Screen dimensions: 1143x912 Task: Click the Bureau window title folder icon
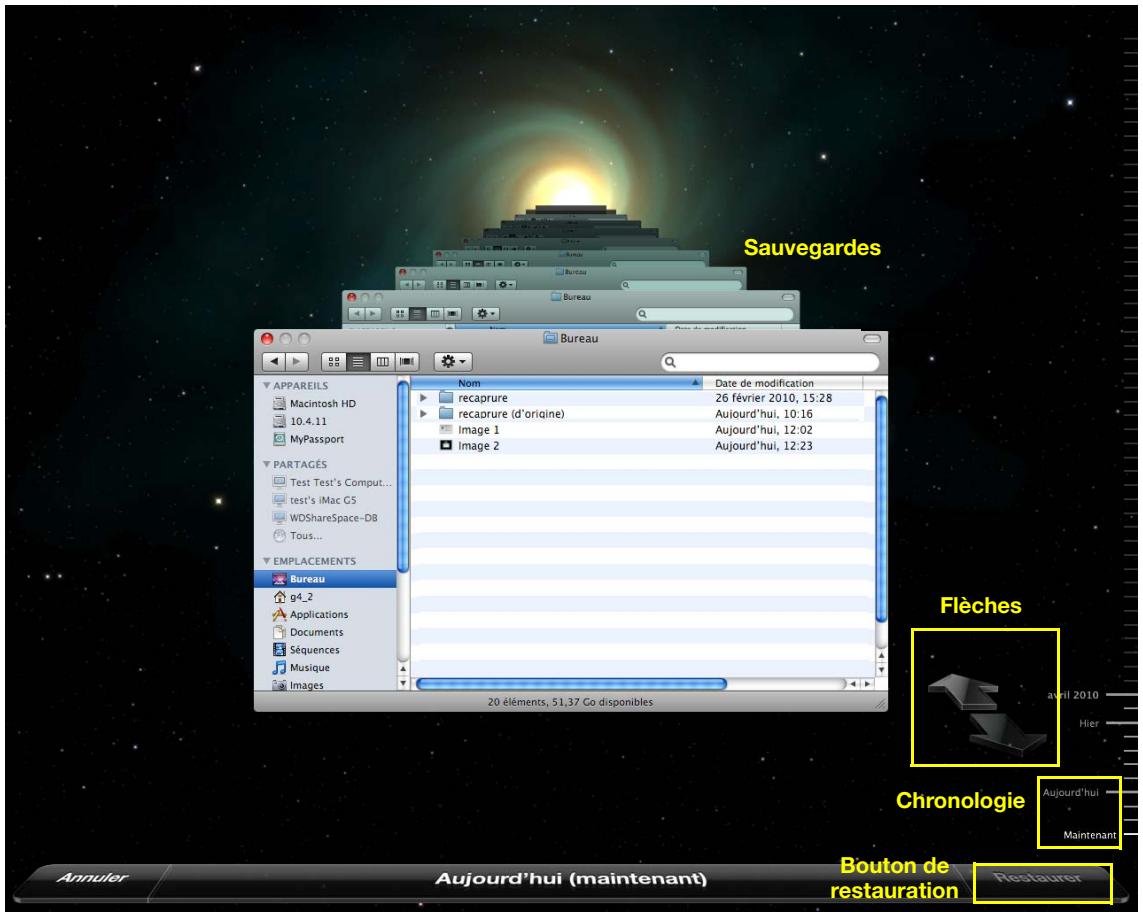pos(550,338)
